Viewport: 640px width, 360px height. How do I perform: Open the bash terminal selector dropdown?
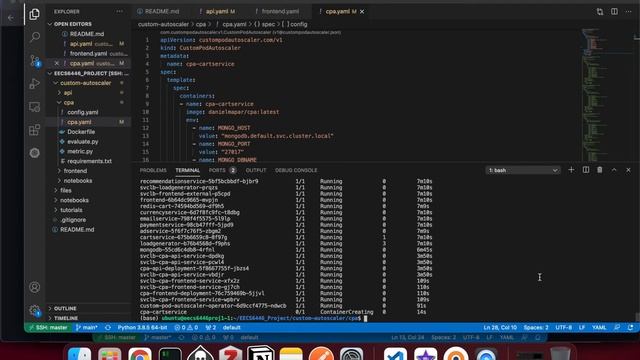tap(522, 170)
